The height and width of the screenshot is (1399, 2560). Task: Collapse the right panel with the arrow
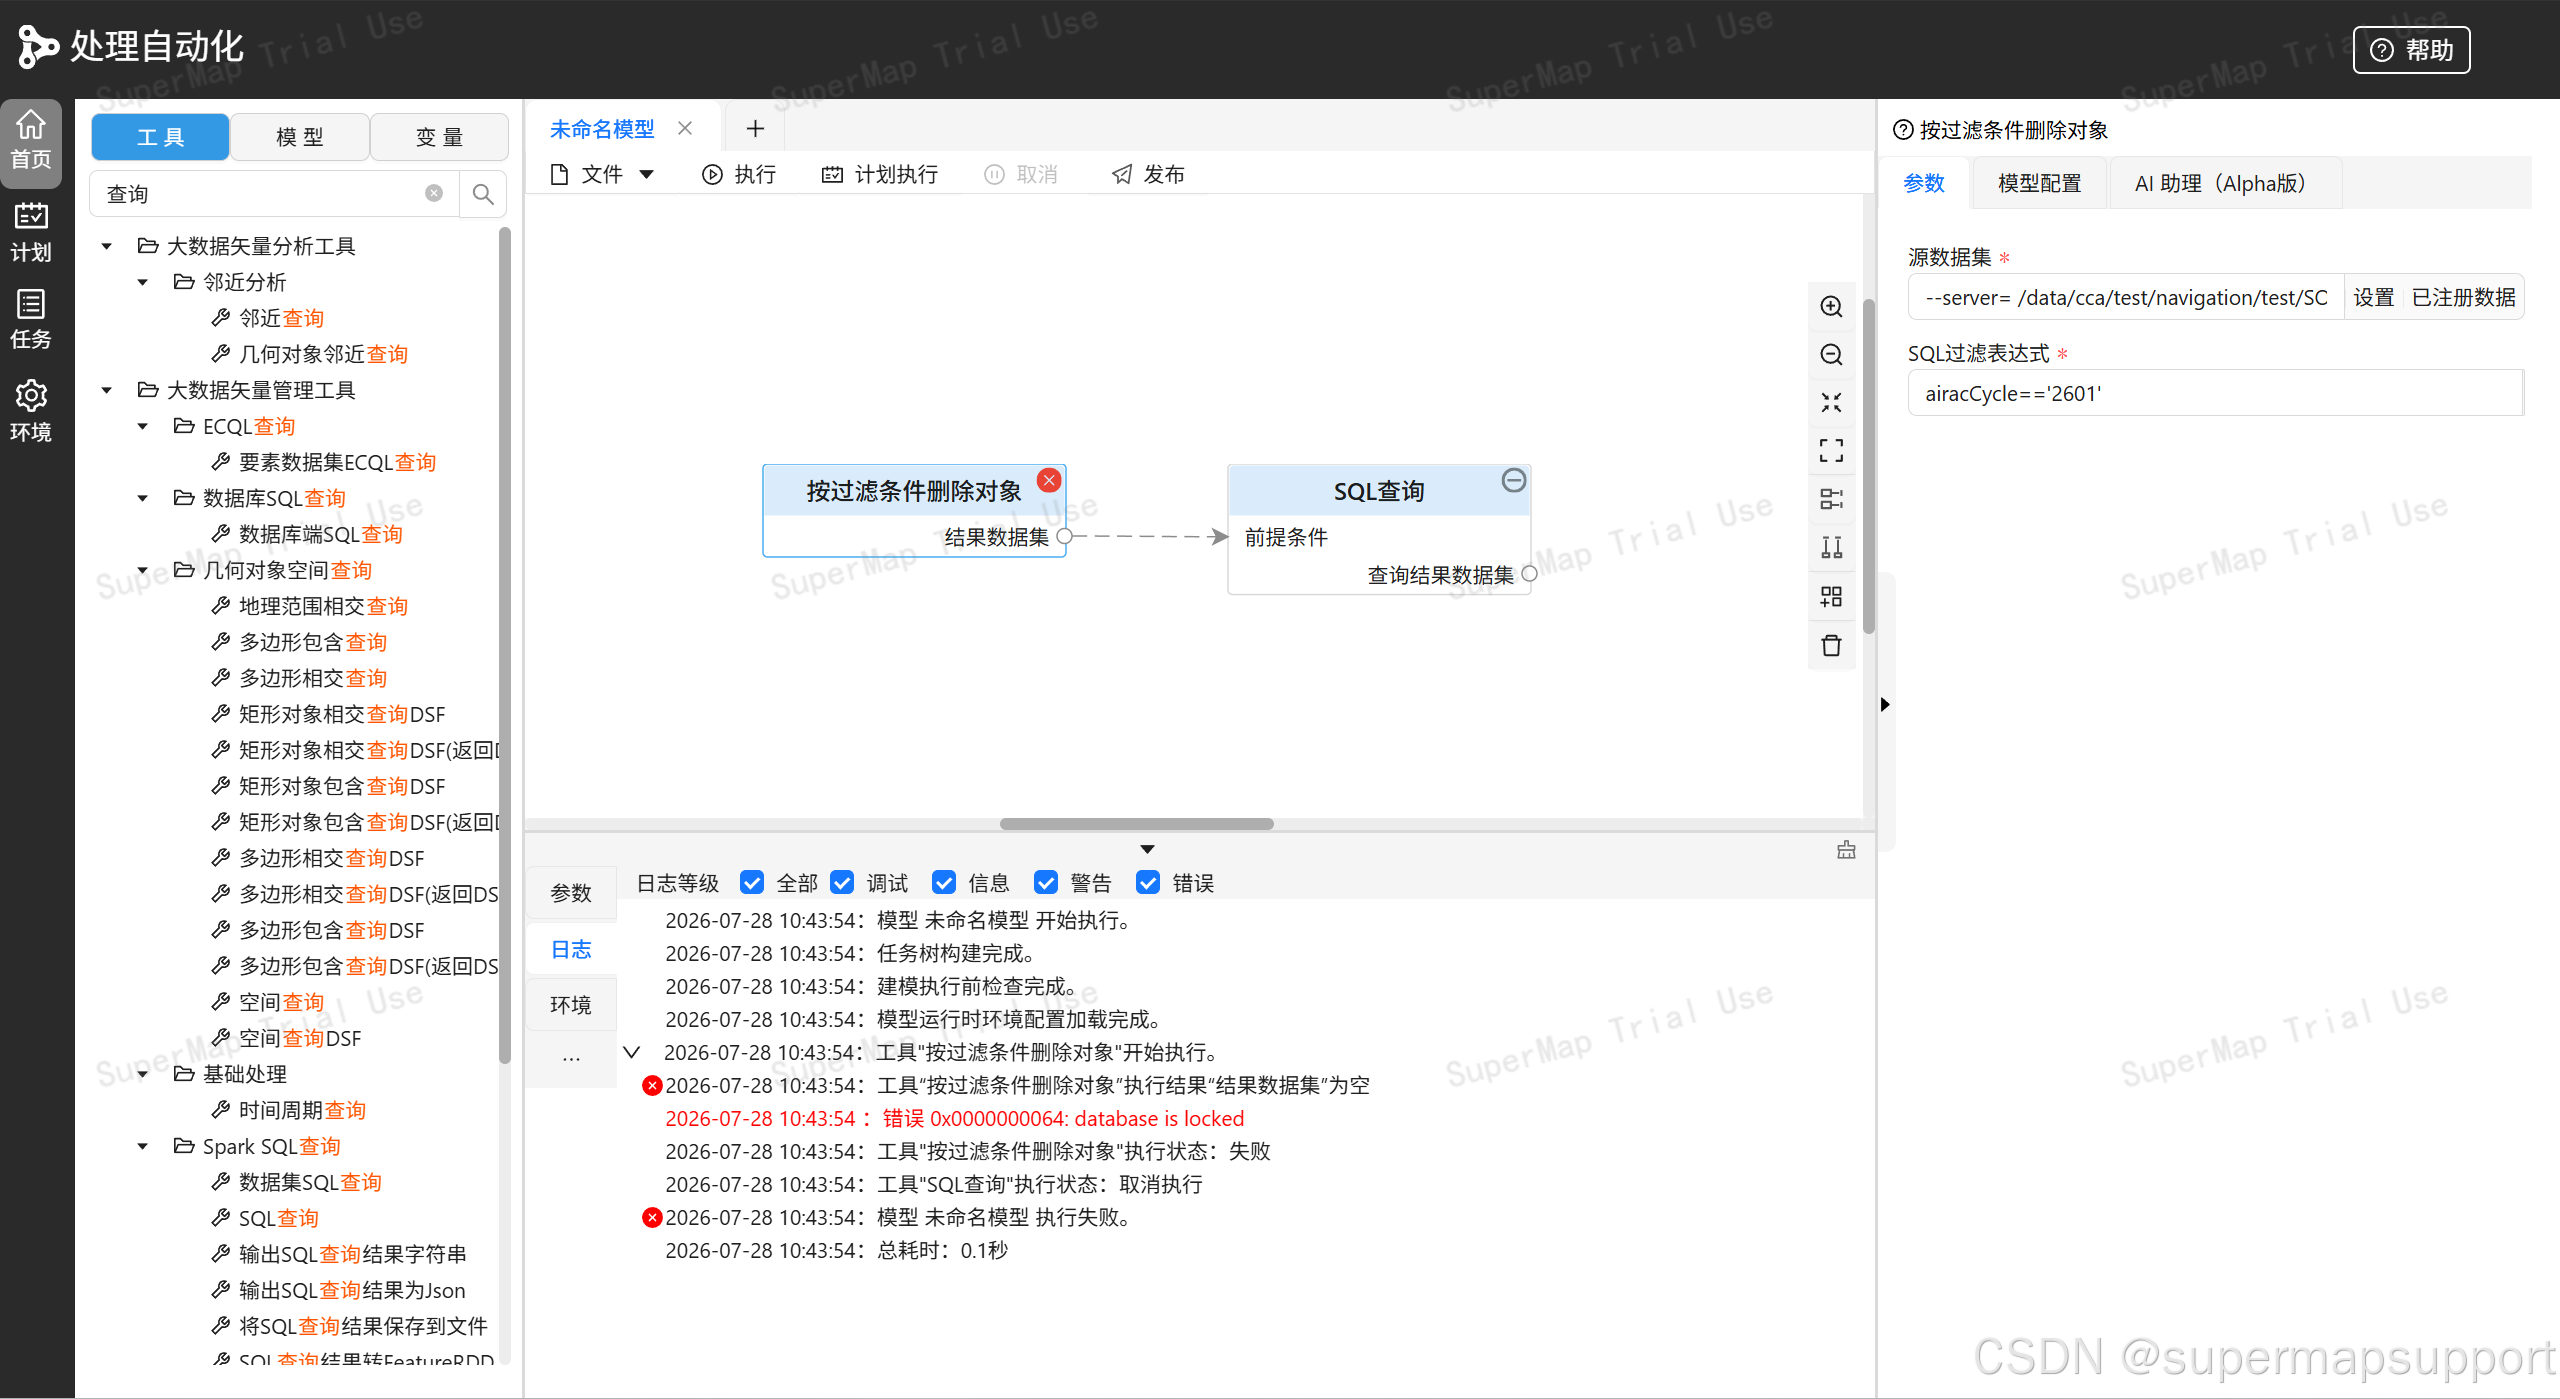point(1885,704)
